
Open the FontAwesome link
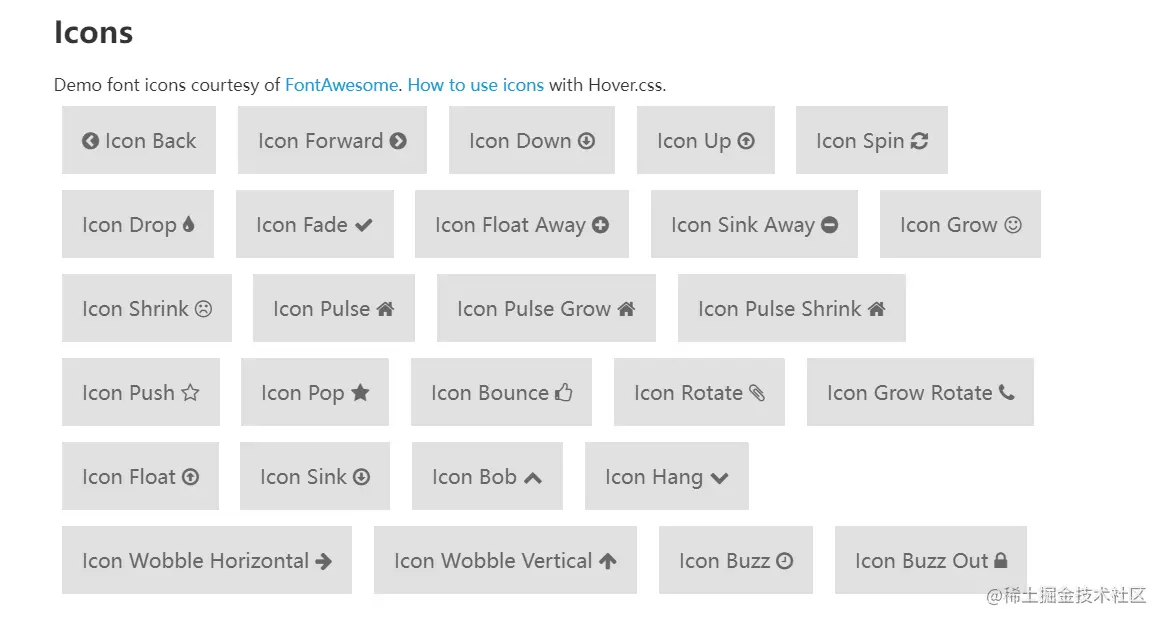(341, 85)
